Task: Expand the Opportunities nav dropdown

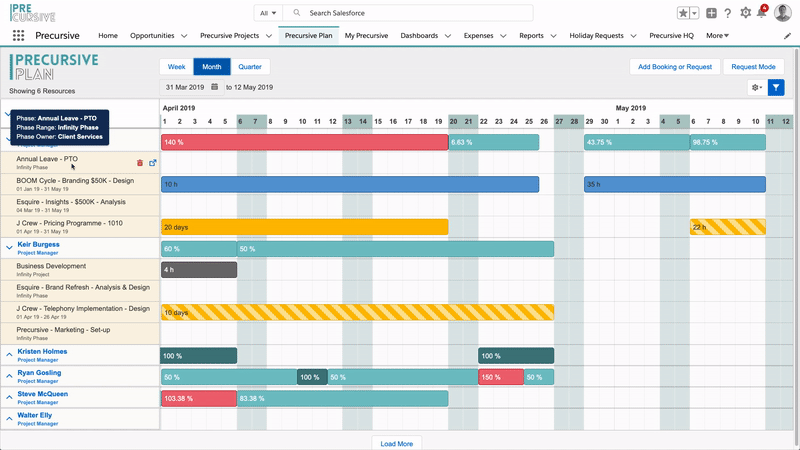Action: pyautogui.click(x=184, y=36)
